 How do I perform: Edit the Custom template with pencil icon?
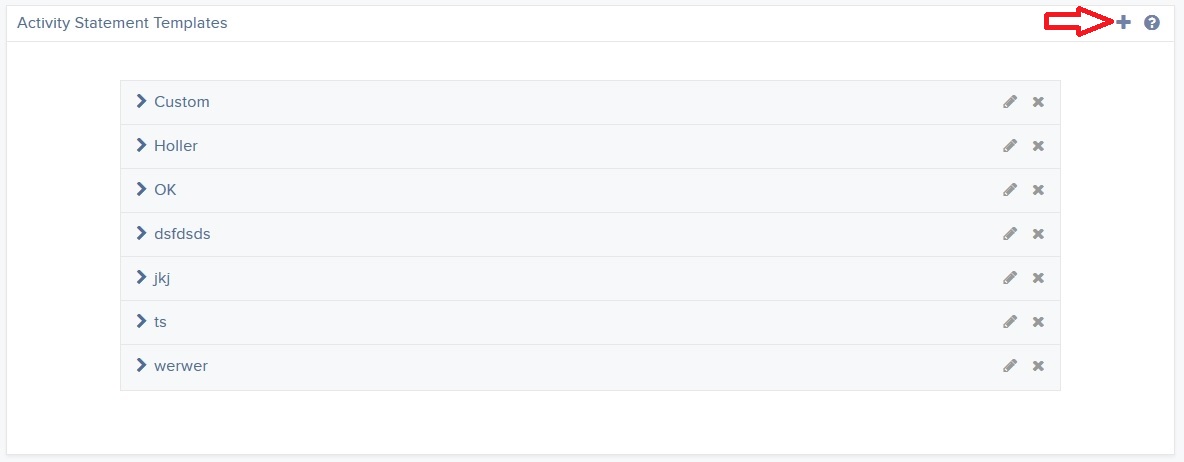pyautogui.click(x=1010, y=102)
